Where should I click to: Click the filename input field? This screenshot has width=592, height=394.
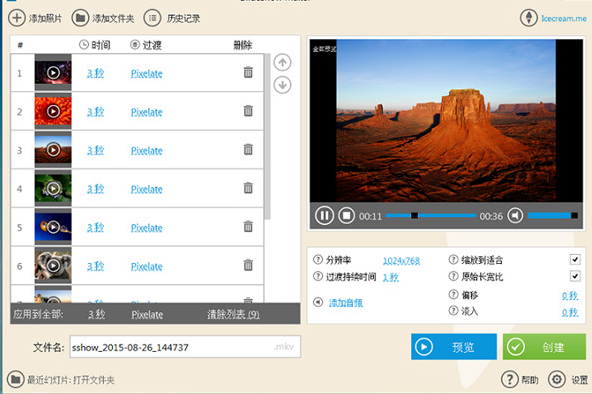click(185, 346)
